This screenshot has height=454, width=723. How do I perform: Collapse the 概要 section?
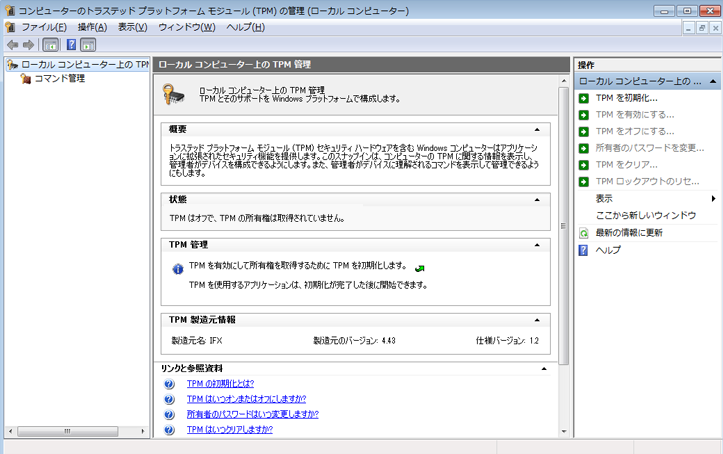click(x=537, y=130)
